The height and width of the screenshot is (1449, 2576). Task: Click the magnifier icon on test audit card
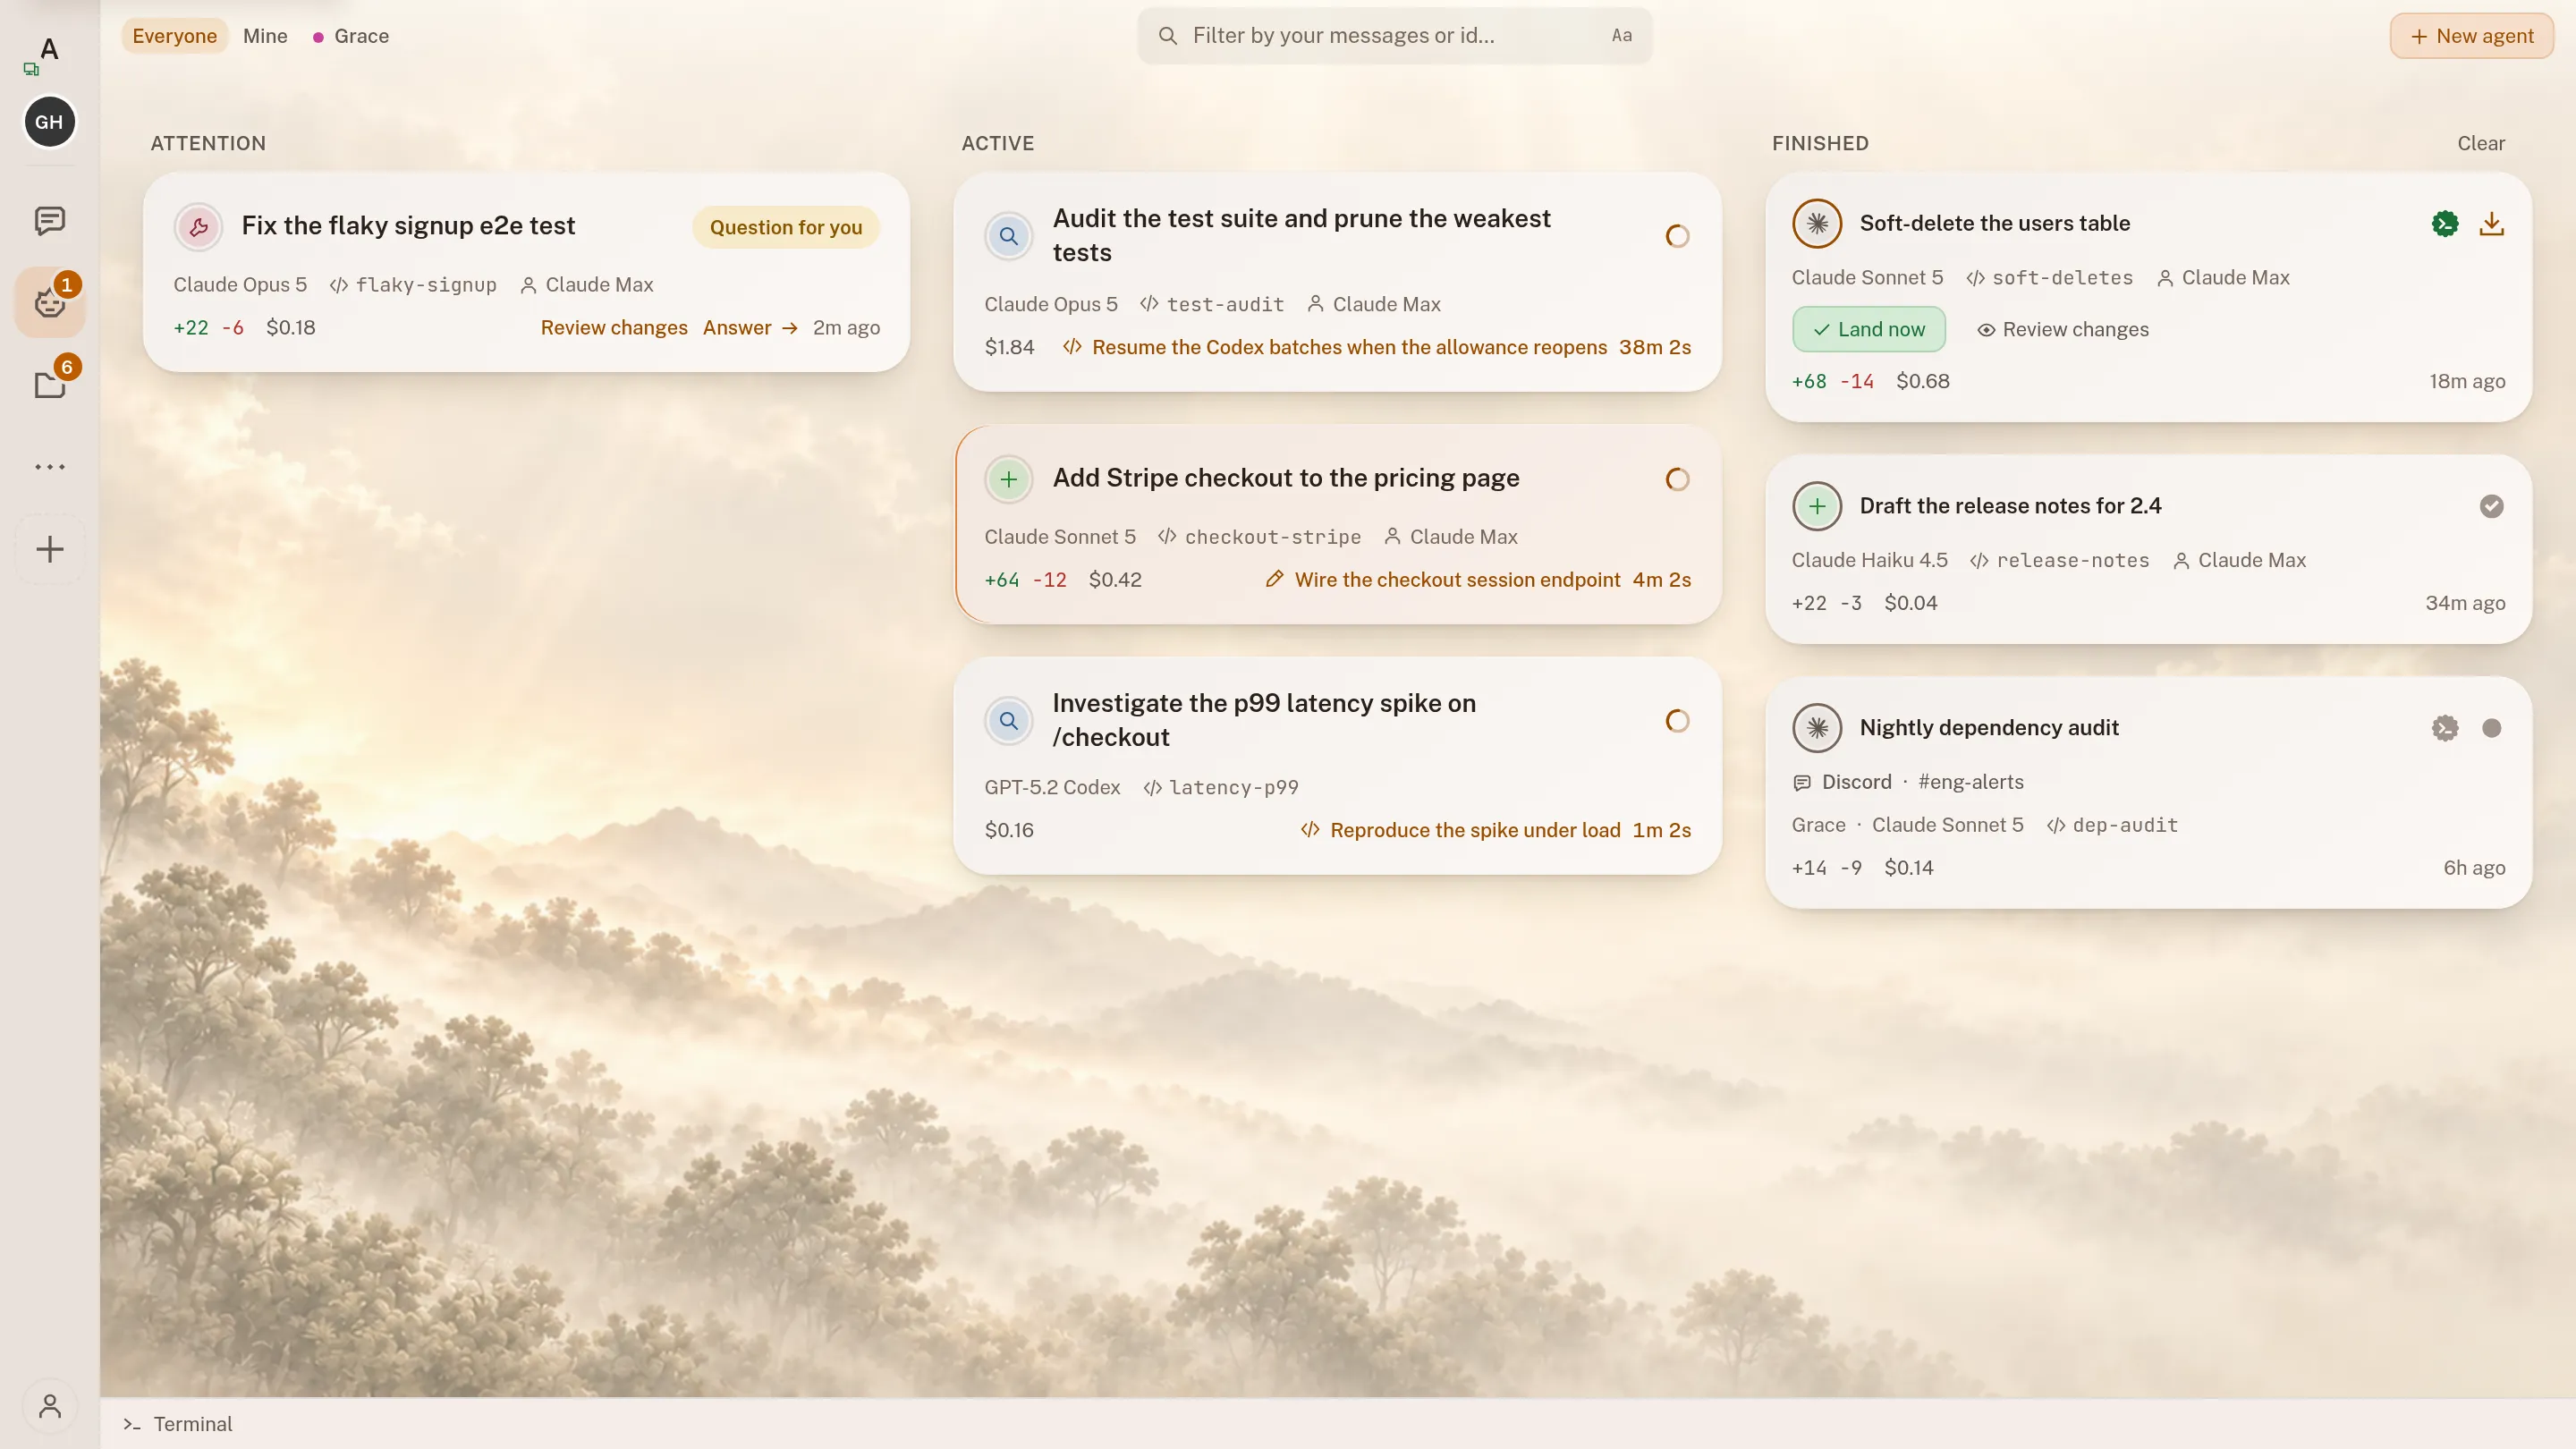(x=1009, y=236)
